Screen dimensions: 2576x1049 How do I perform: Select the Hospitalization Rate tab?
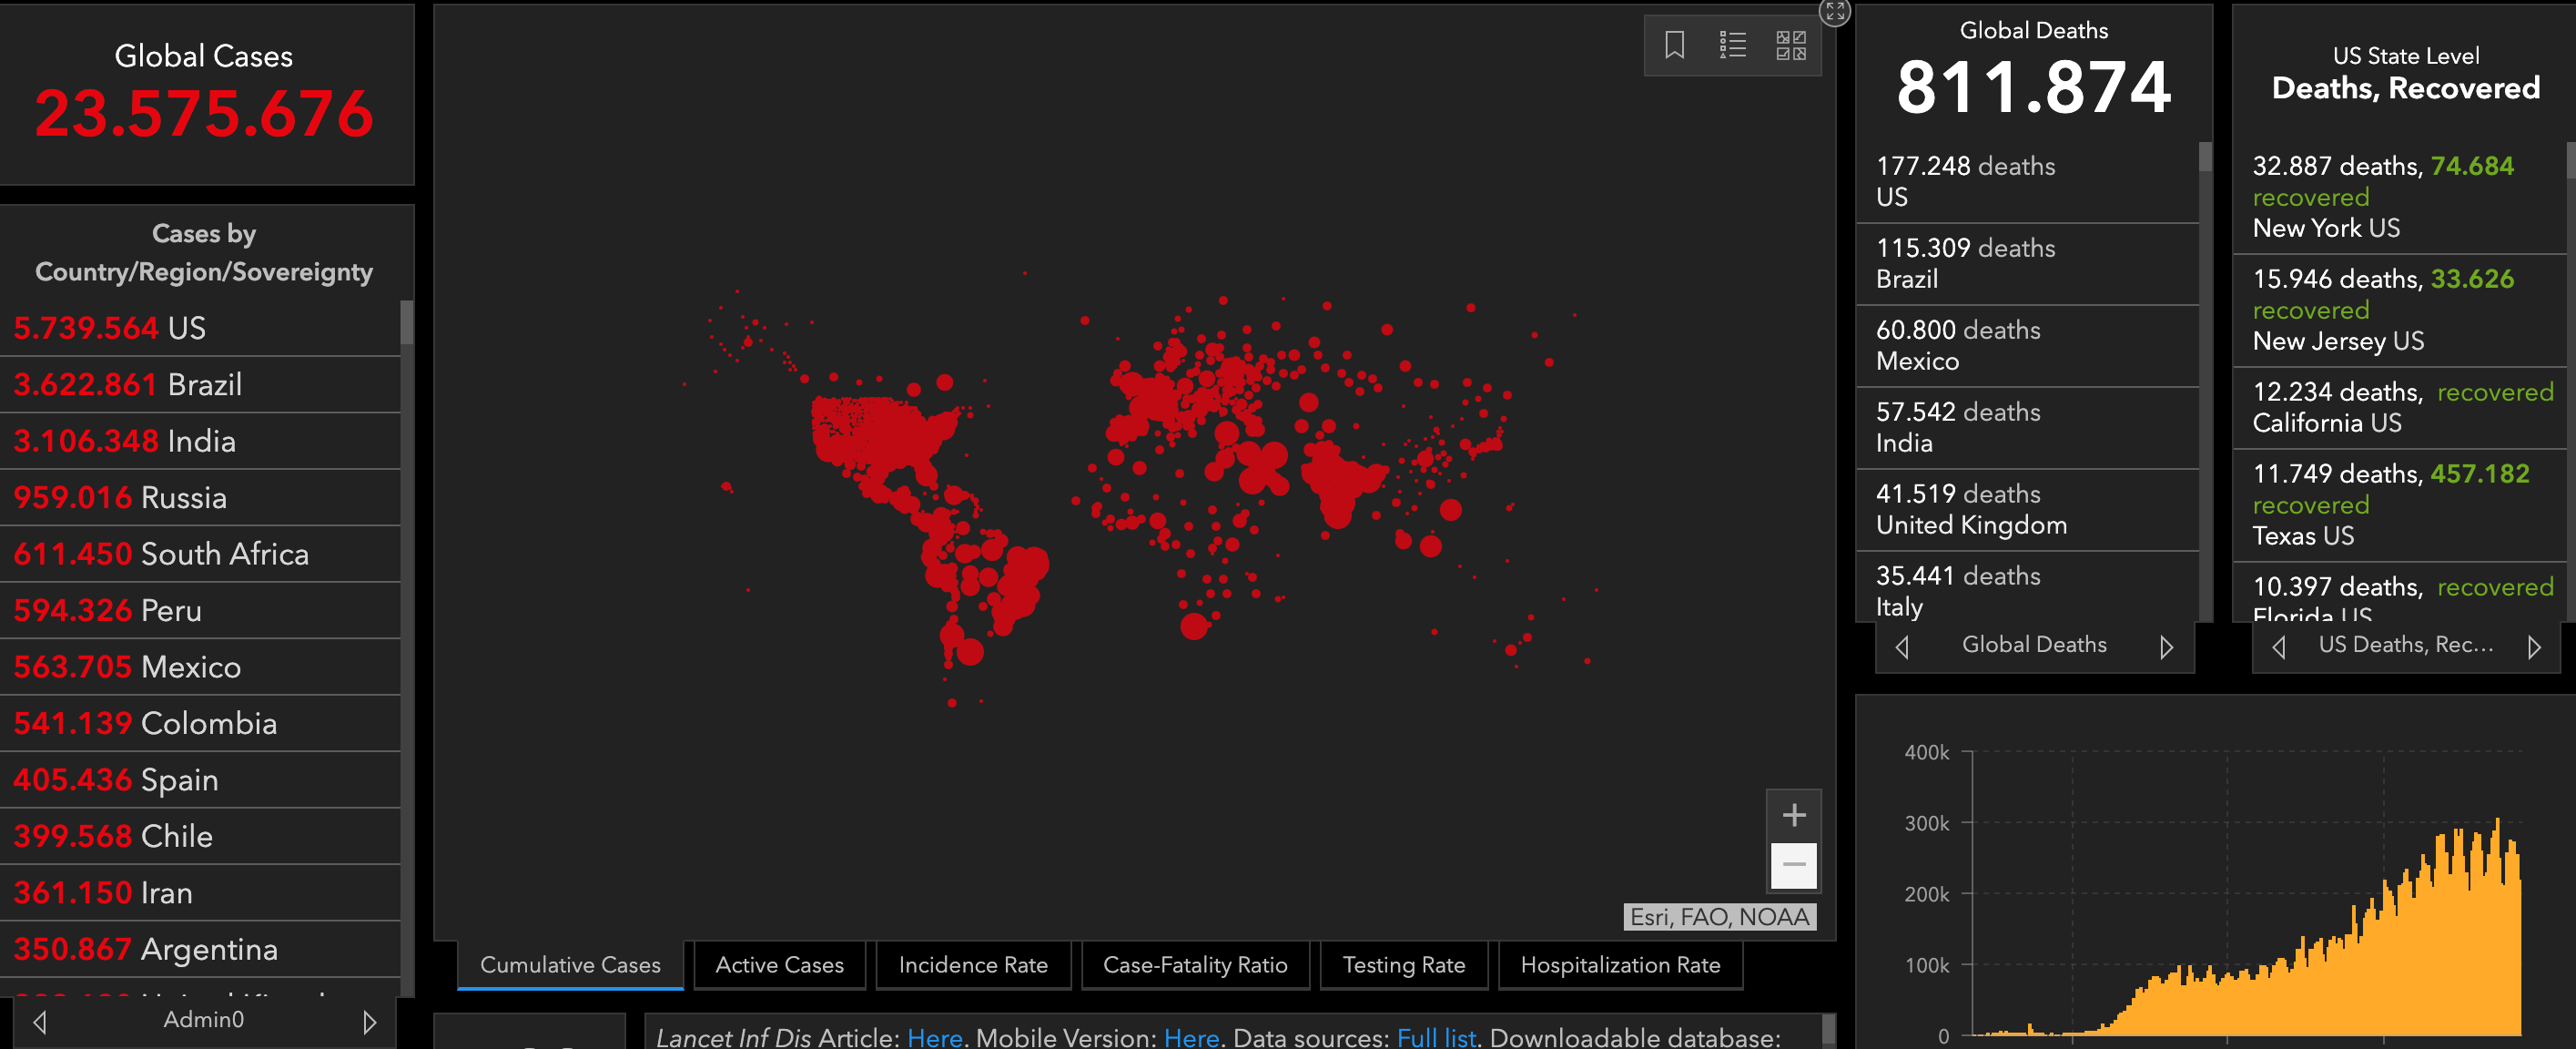point(1619,965)
